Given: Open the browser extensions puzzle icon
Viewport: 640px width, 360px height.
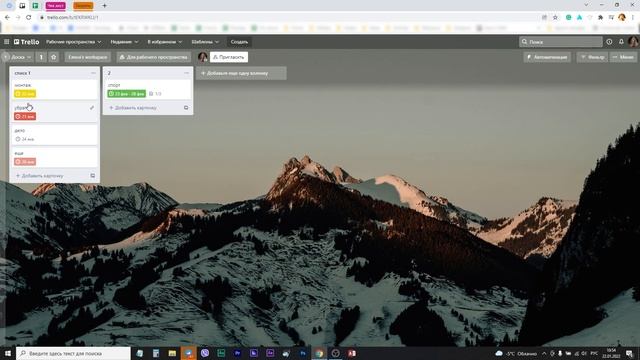Looking at the screenshot, I should click(600, 18).
